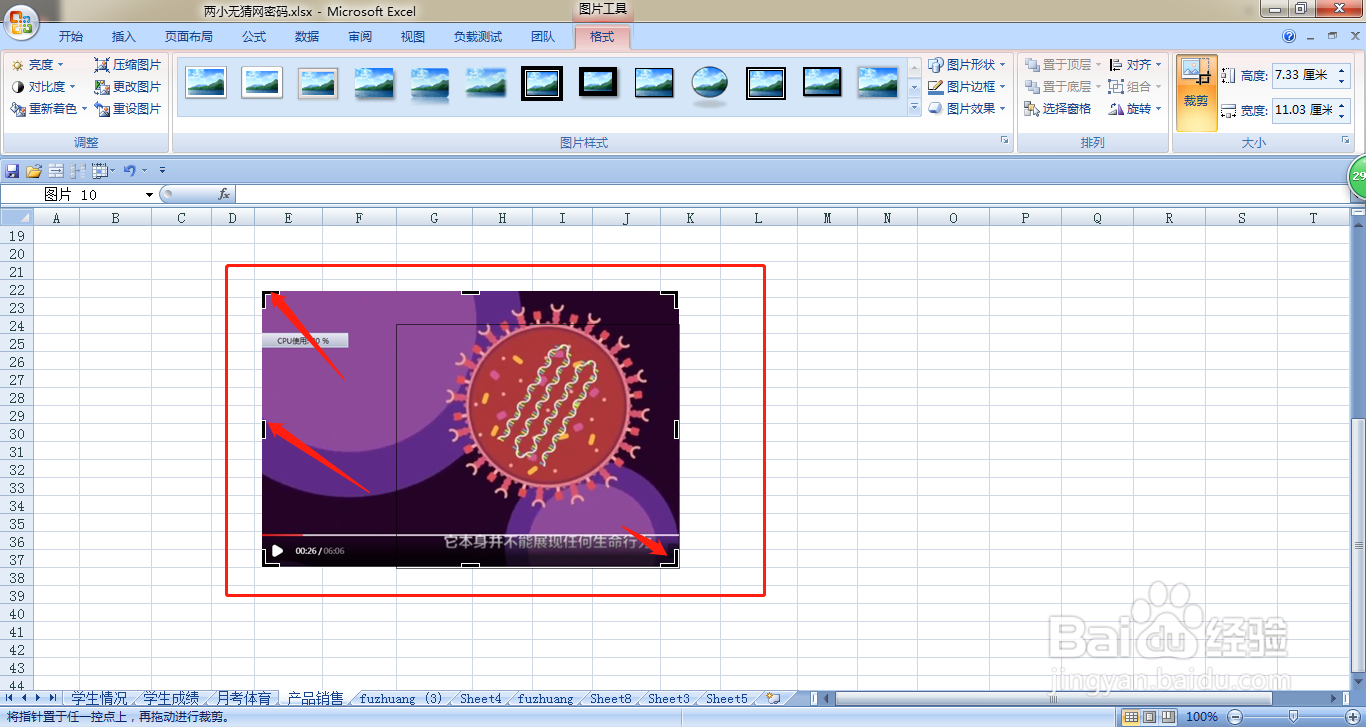Open the Recolor (重新着色) dropdown
This screenshot has height=727, width=1366.
point(49,108)
